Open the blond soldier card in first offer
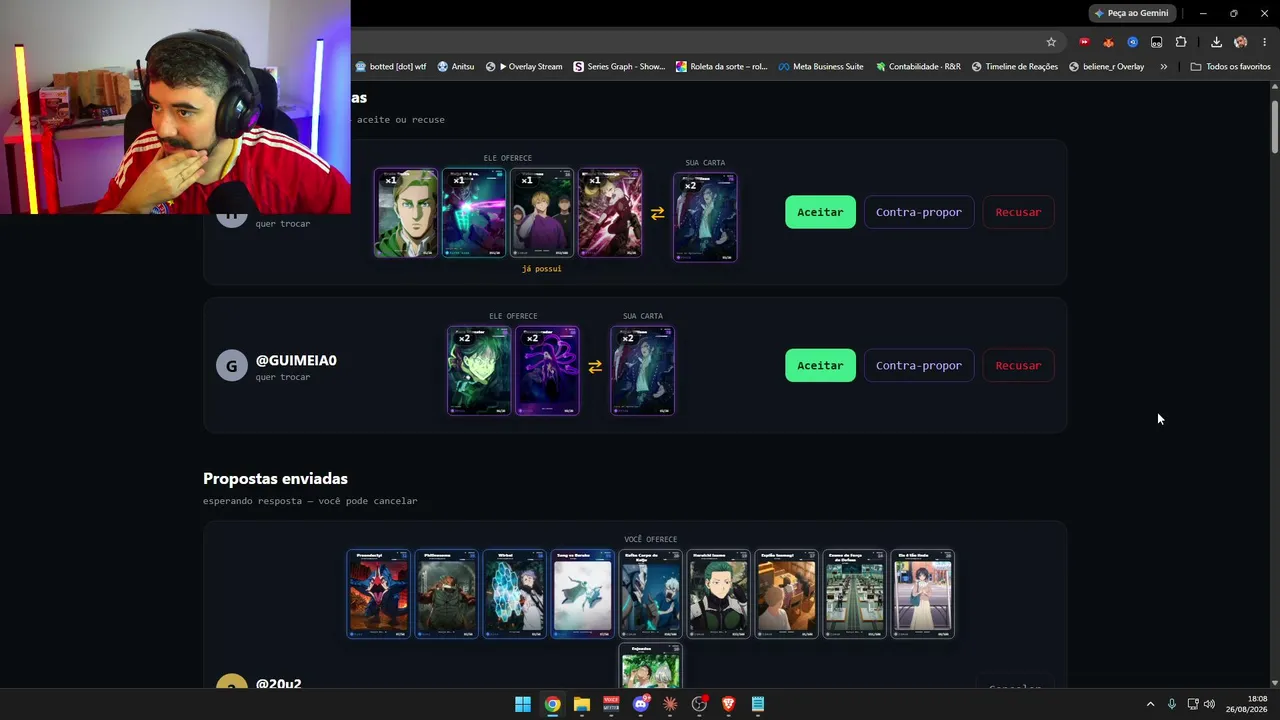Image resolution: width=1280 pixels, height=720 pixels. click(406, 213)
